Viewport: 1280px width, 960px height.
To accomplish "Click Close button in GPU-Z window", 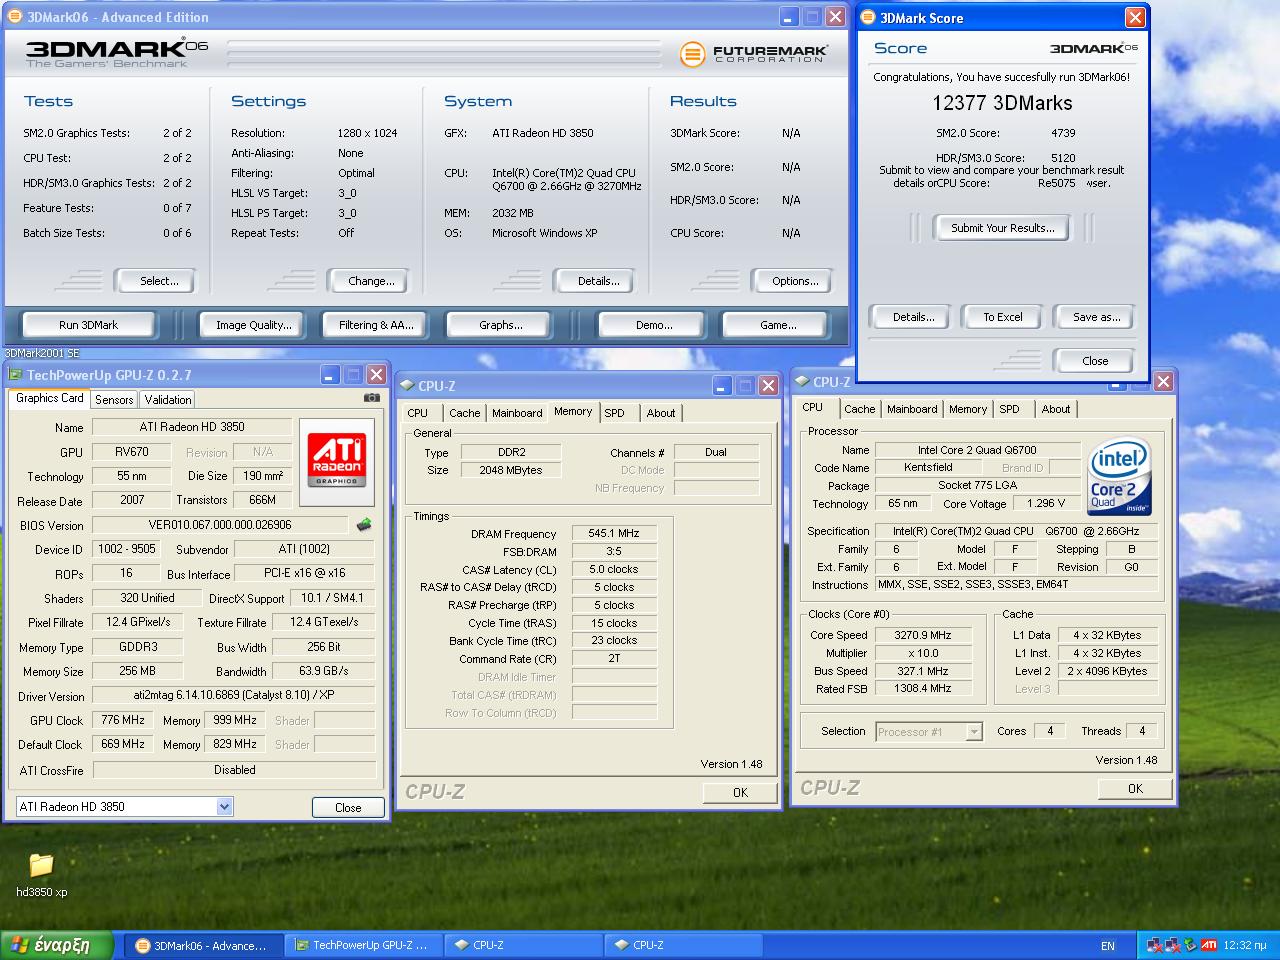I will point(348,807).
